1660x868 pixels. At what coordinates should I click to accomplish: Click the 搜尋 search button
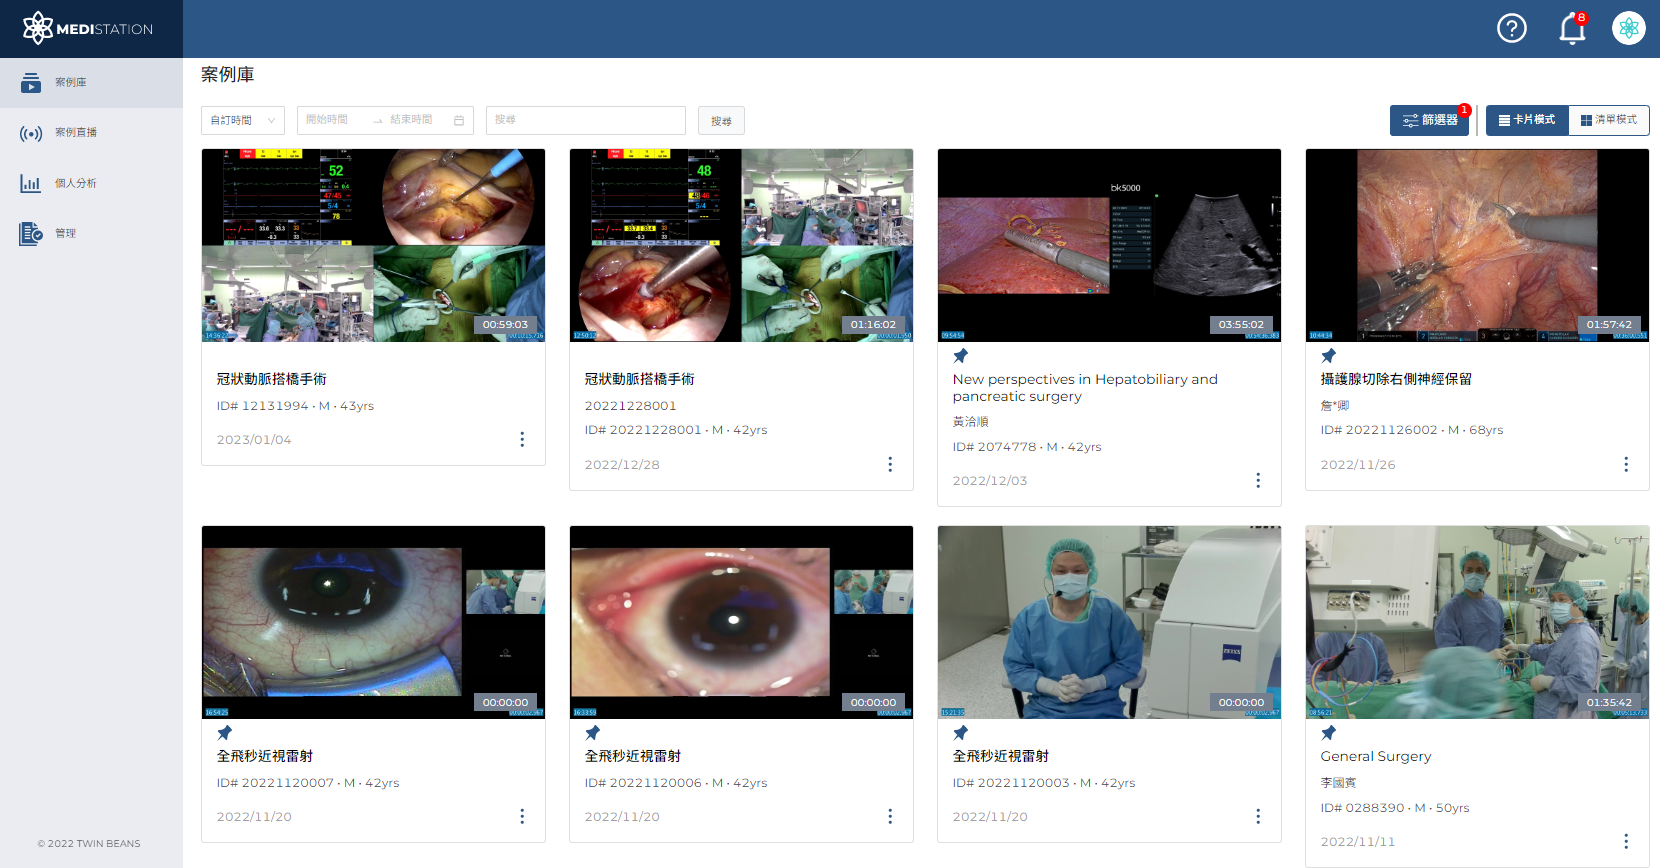point(721,121)
